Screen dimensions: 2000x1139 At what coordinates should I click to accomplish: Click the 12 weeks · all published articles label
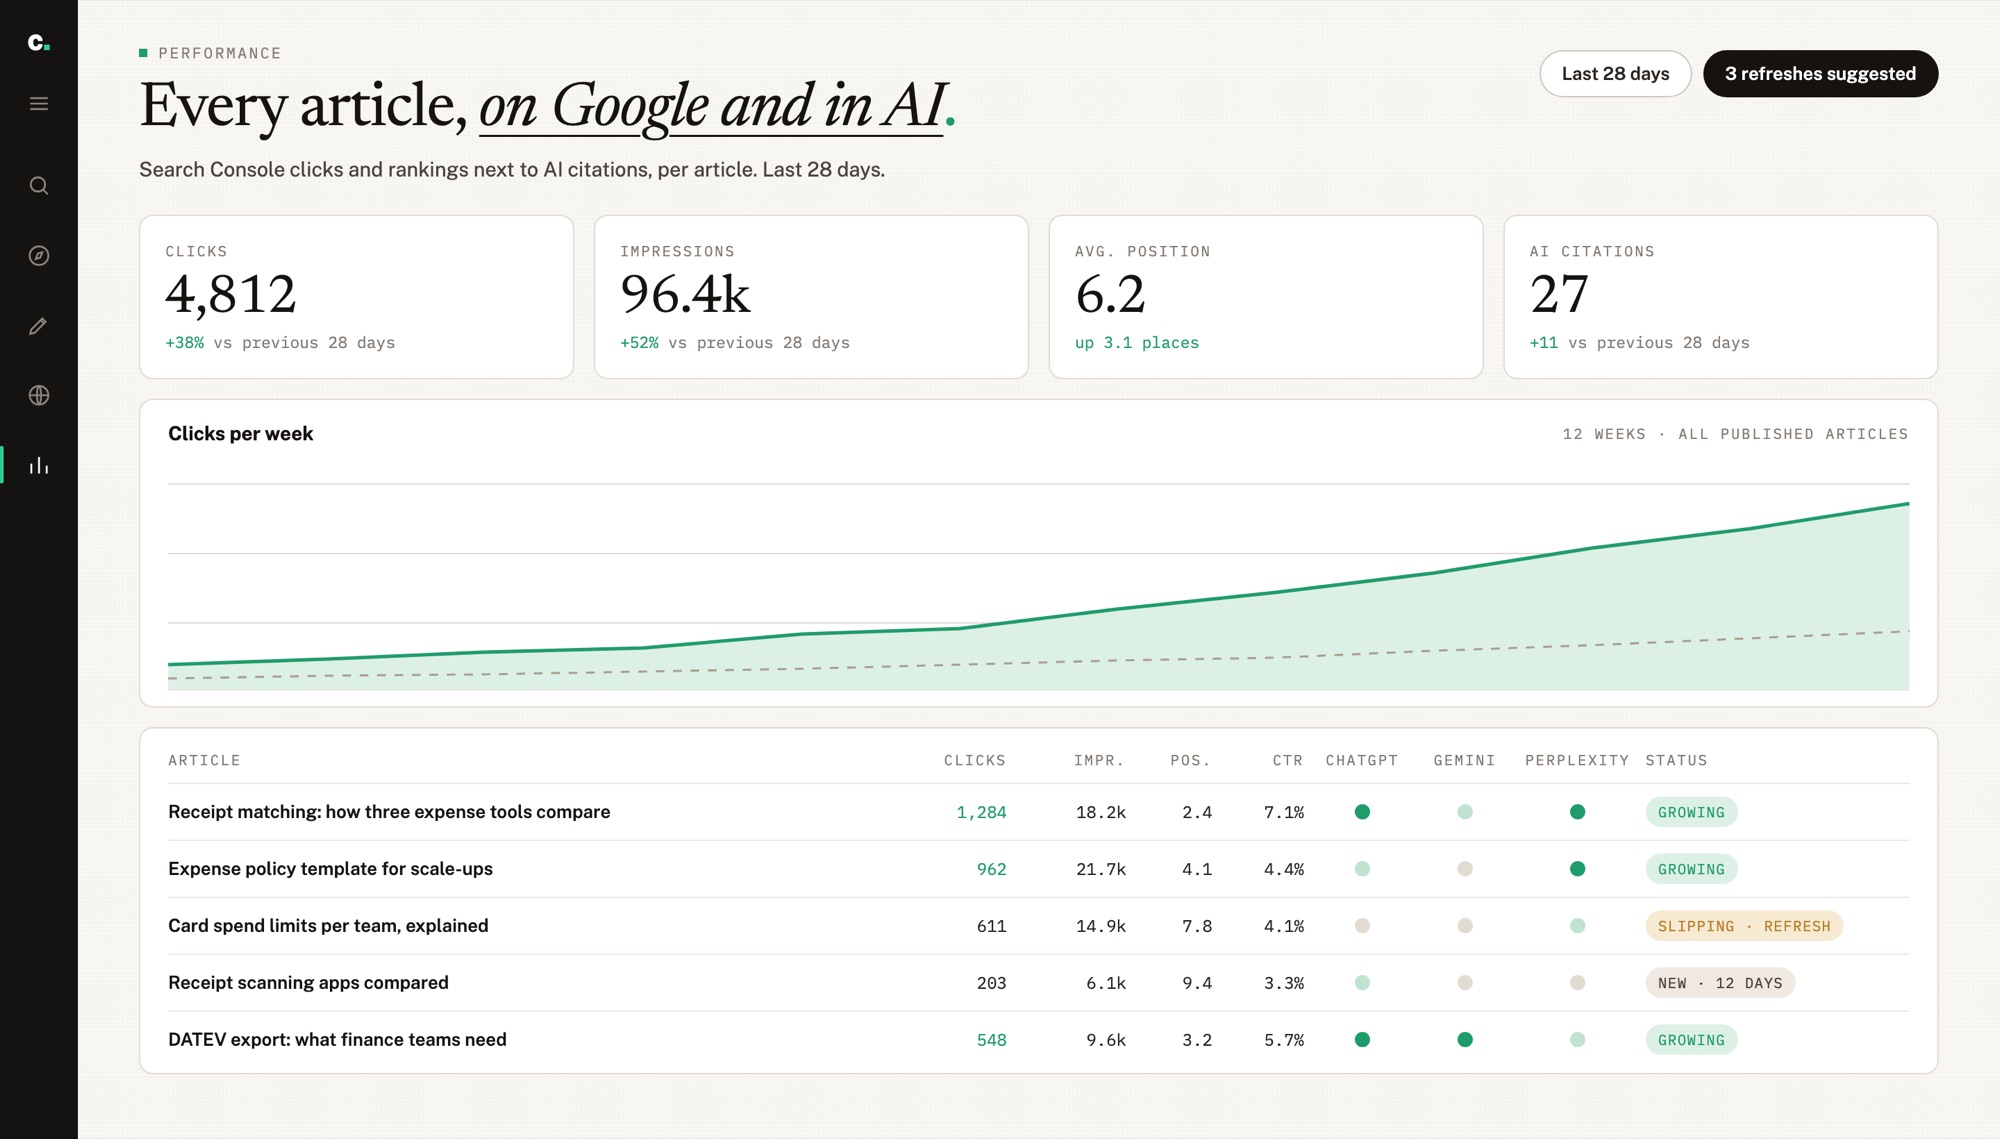1735,434
